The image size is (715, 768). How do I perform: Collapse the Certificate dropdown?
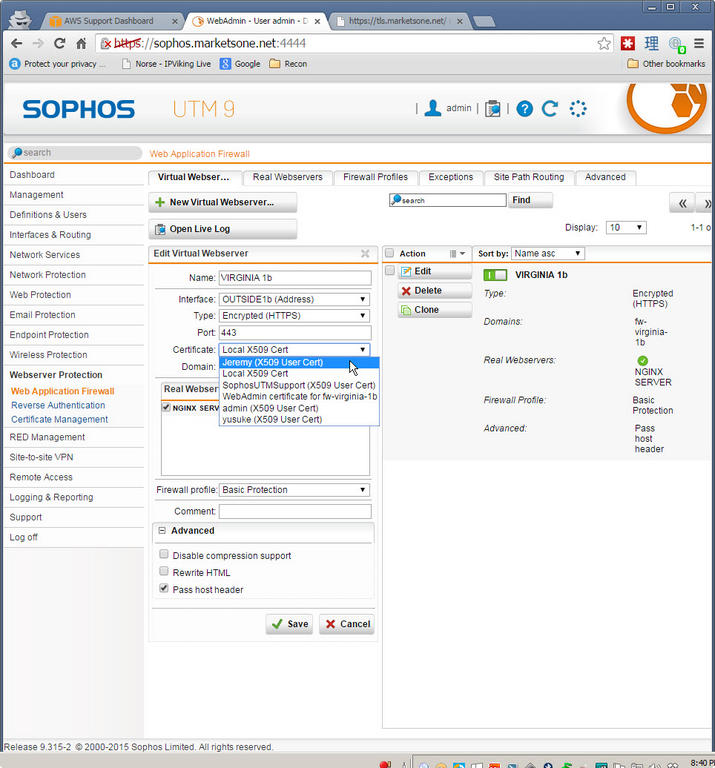coord(294,350)
